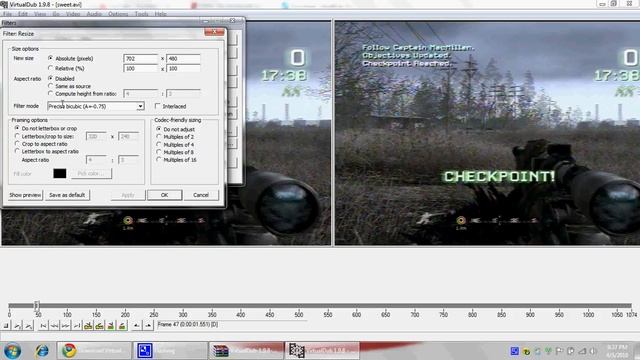Enable the Interlaced checkbox
This screenshot has height=360, width=640.
click(x=170, y=106)
